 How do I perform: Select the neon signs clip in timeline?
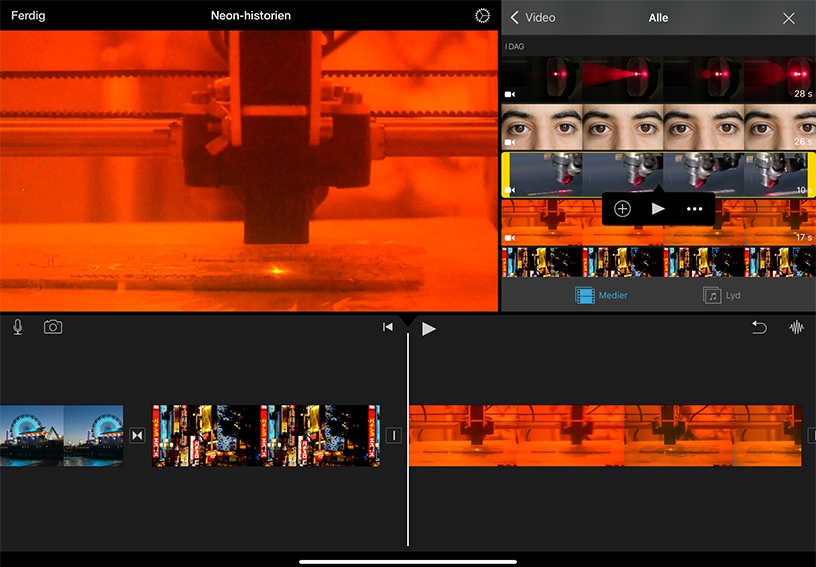[x=266, y=436]
